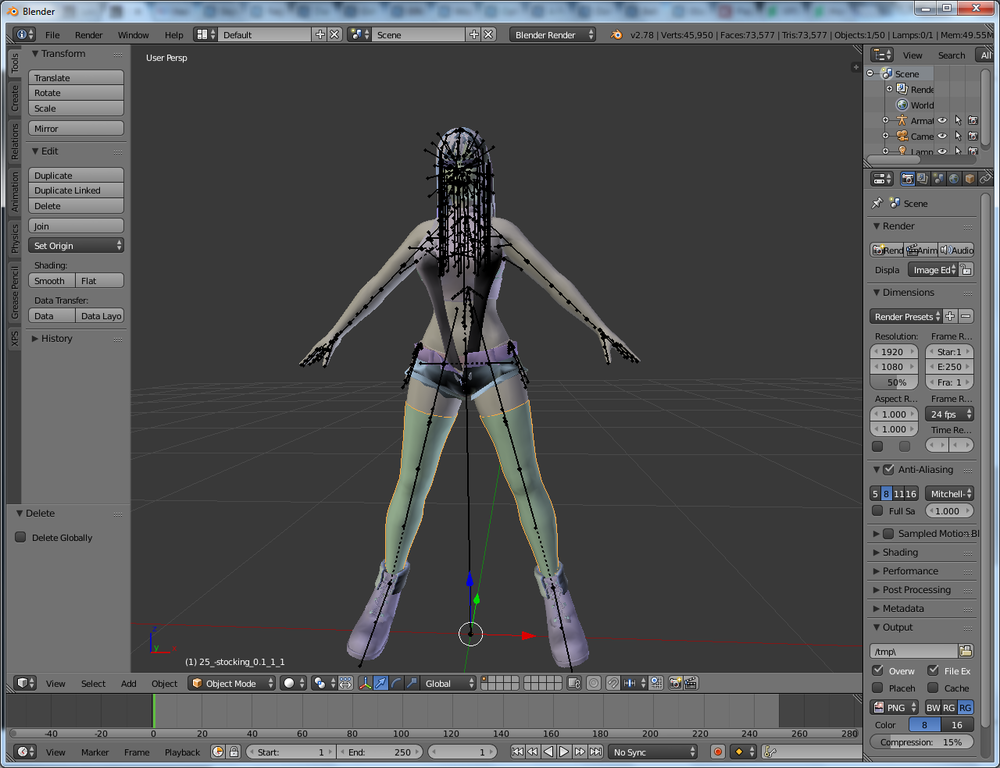Open the Set Origin dropdown
Image resolution: width=1000 pixels, height=768 pixels.
tap(76, 246)
